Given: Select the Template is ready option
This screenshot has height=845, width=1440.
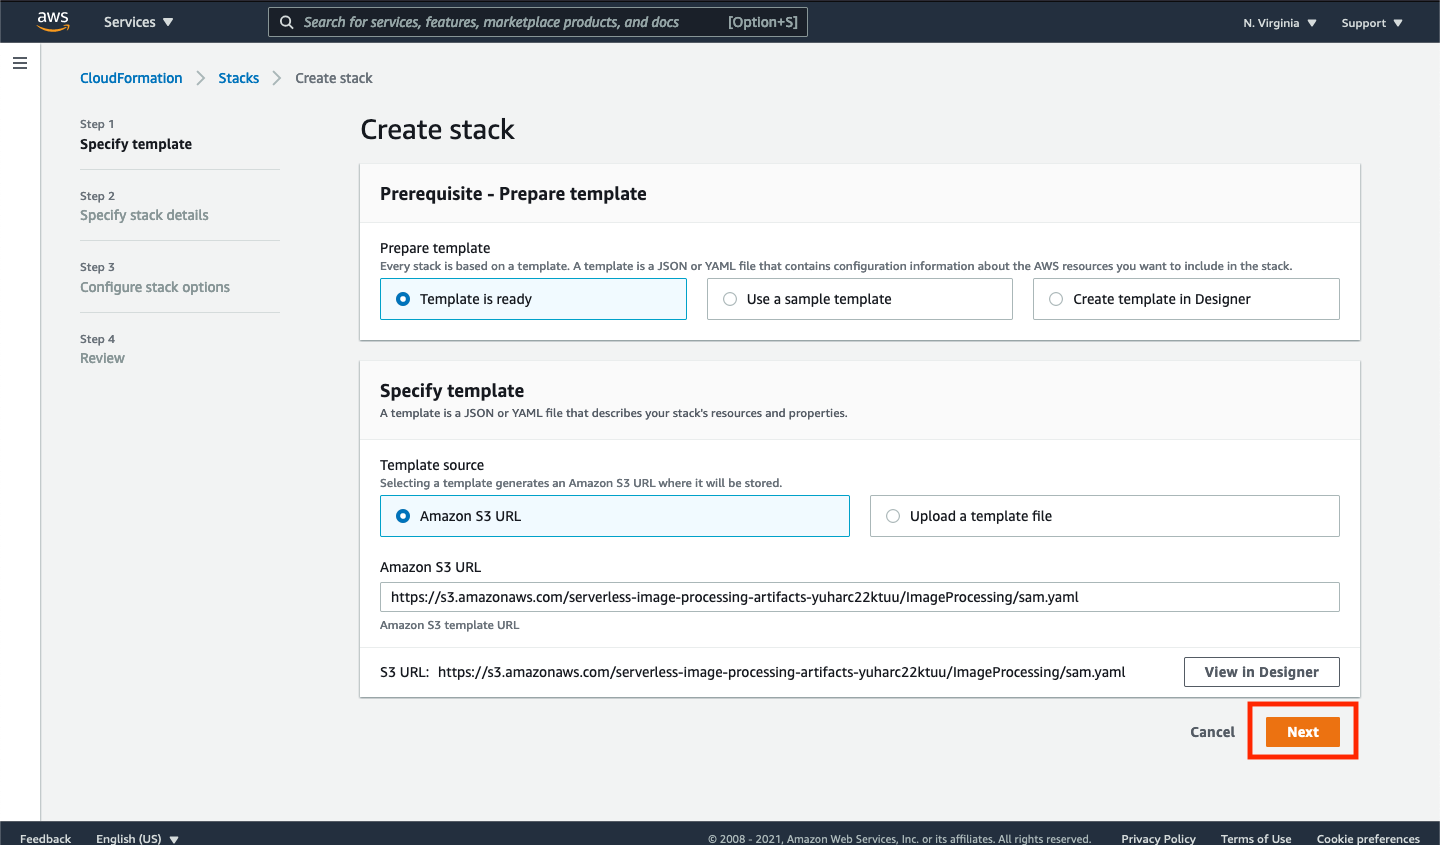Looking at the screenshot, I should [533, 299].
